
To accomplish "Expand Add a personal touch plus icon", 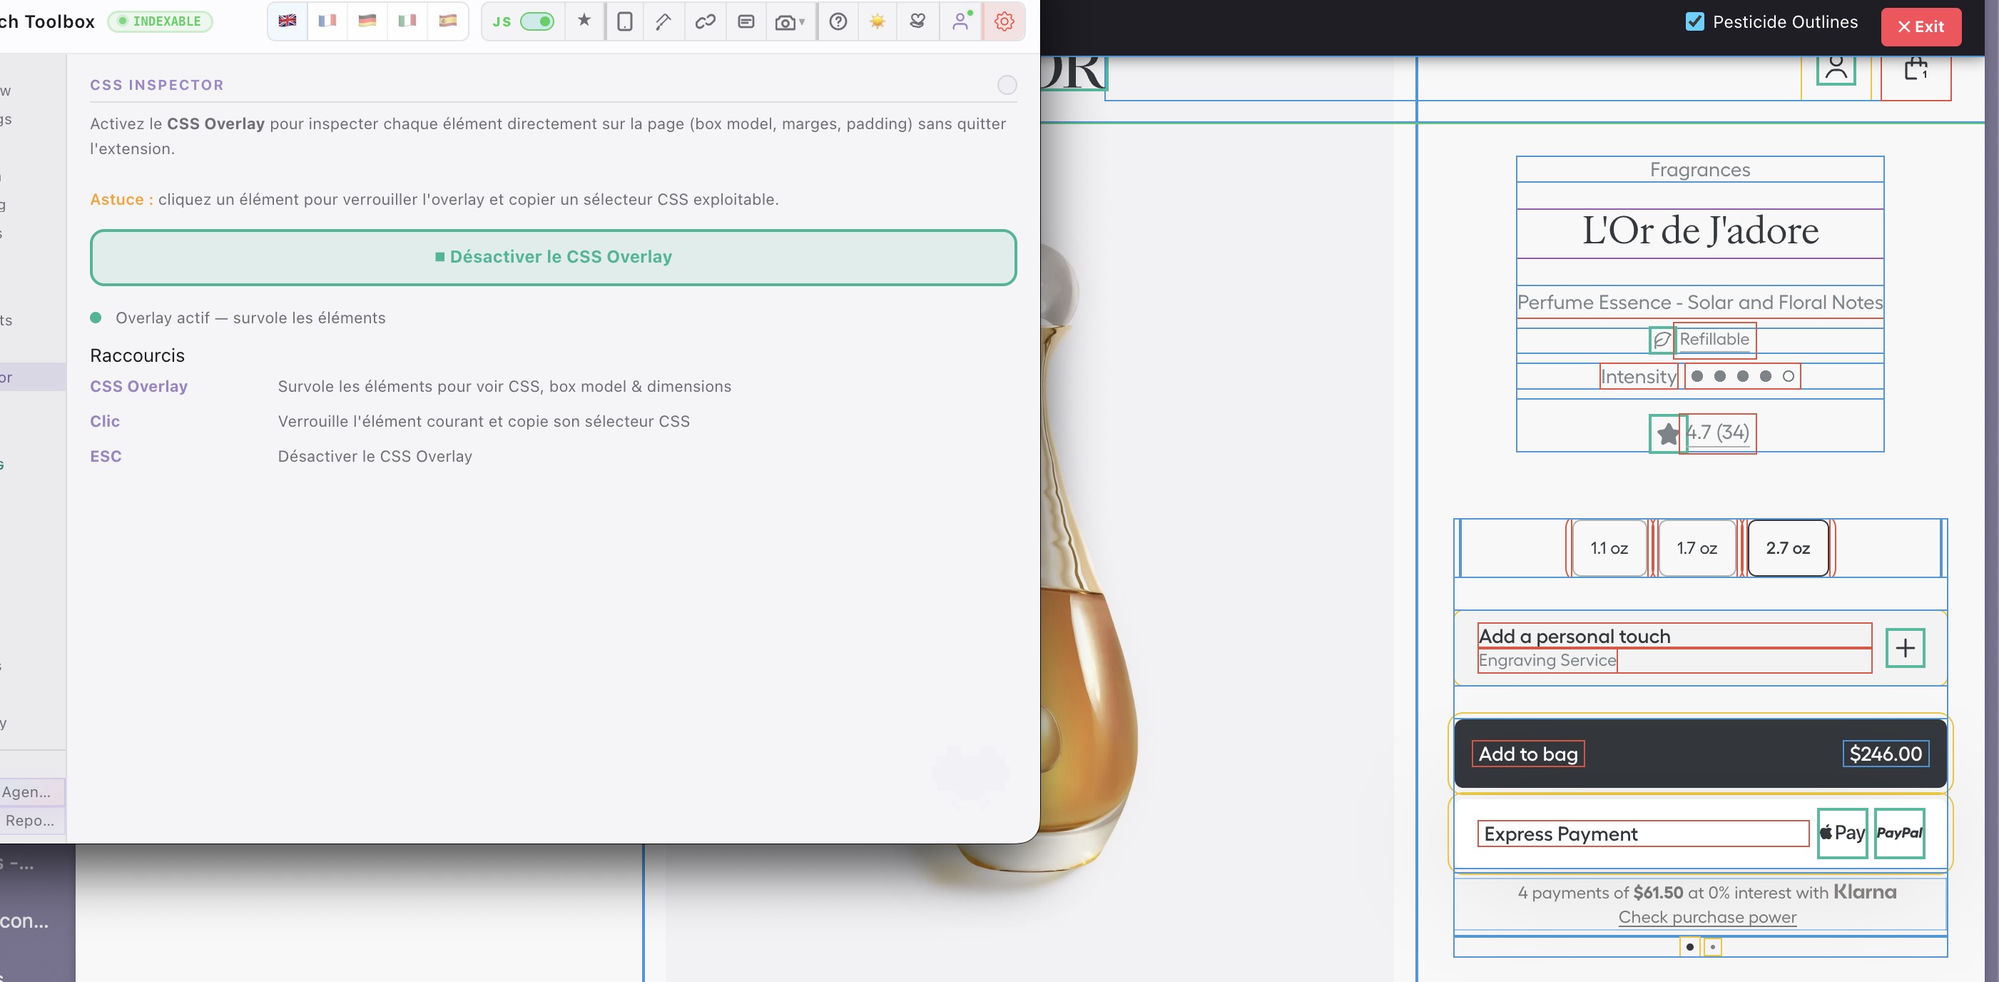I will [1905, 648].
